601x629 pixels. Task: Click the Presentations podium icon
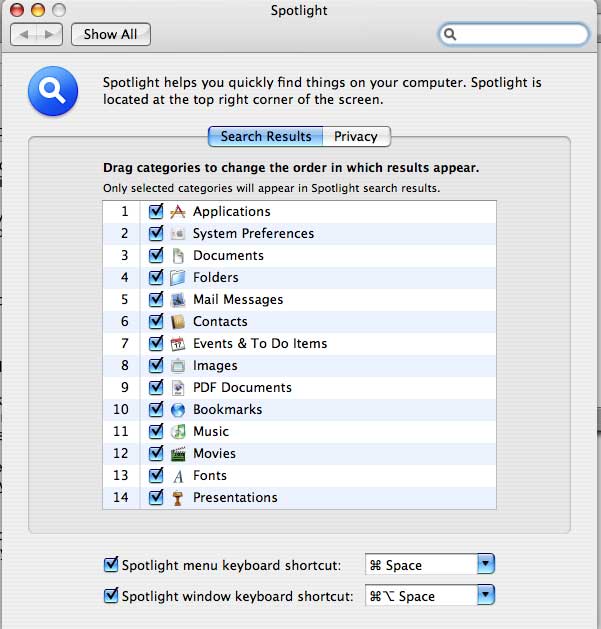coord(178,497)
